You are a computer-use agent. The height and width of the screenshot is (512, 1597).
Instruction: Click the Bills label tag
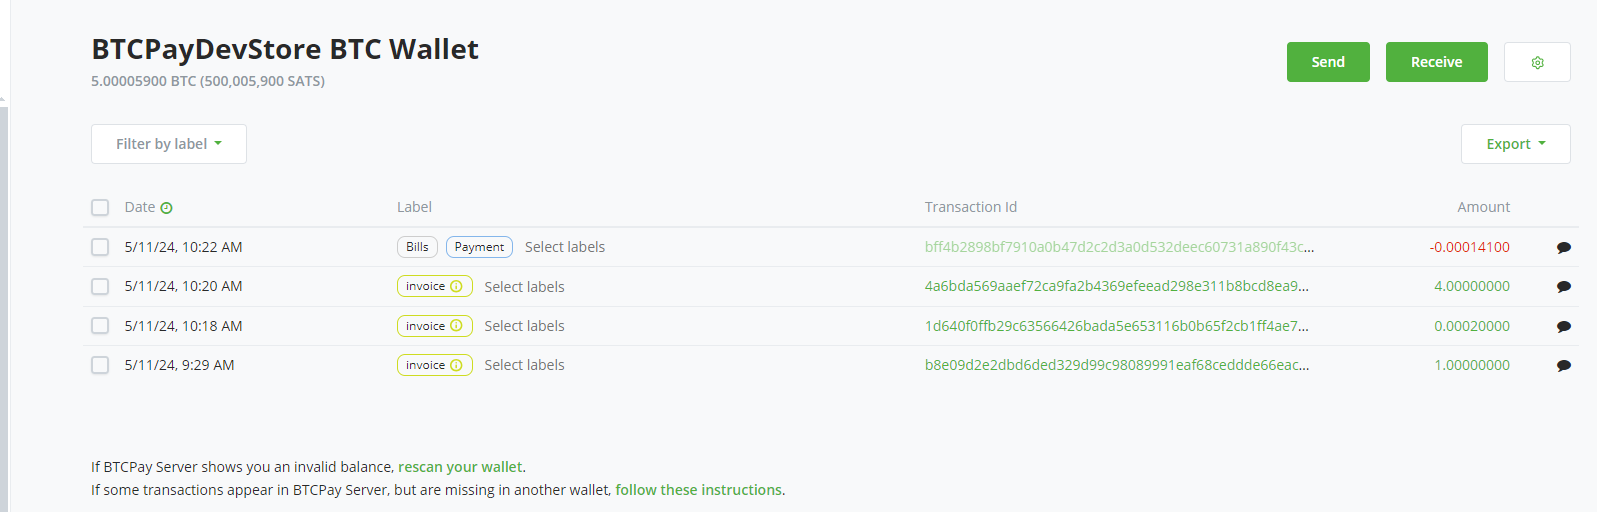click(417, 247)
